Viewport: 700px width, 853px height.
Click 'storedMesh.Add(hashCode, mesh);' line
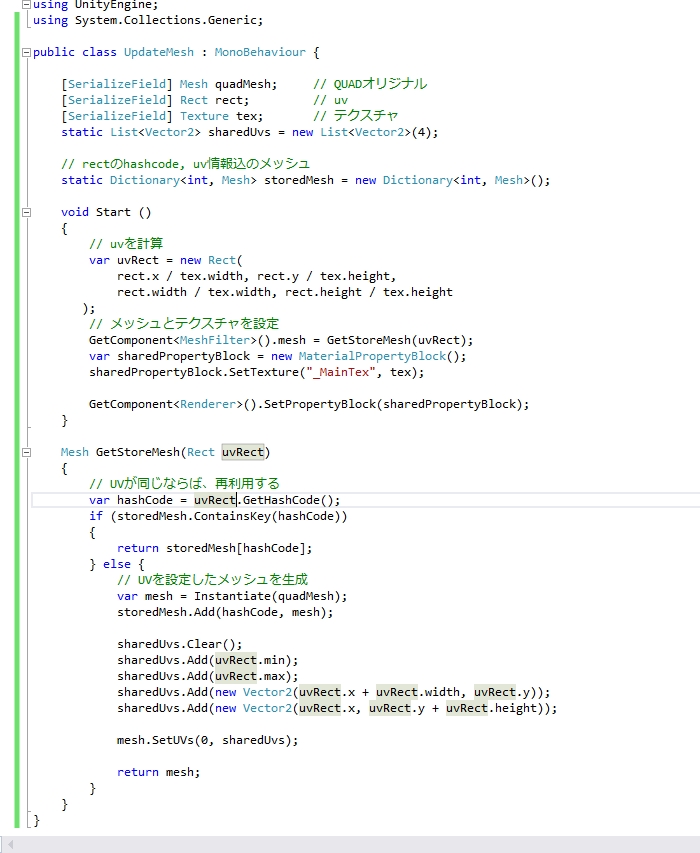point(225,613)
